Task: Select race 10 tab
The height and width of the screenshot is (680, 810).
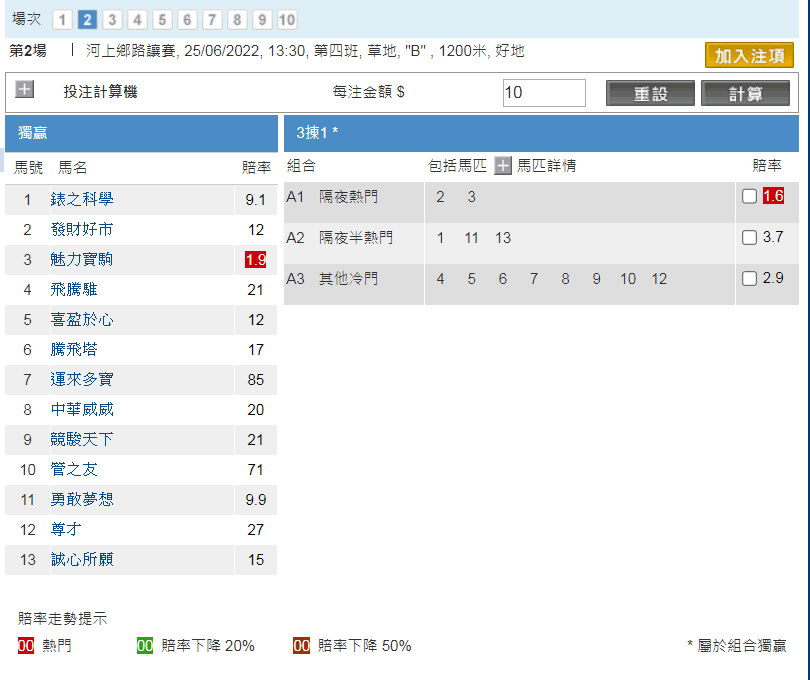Action: (287, 20)
